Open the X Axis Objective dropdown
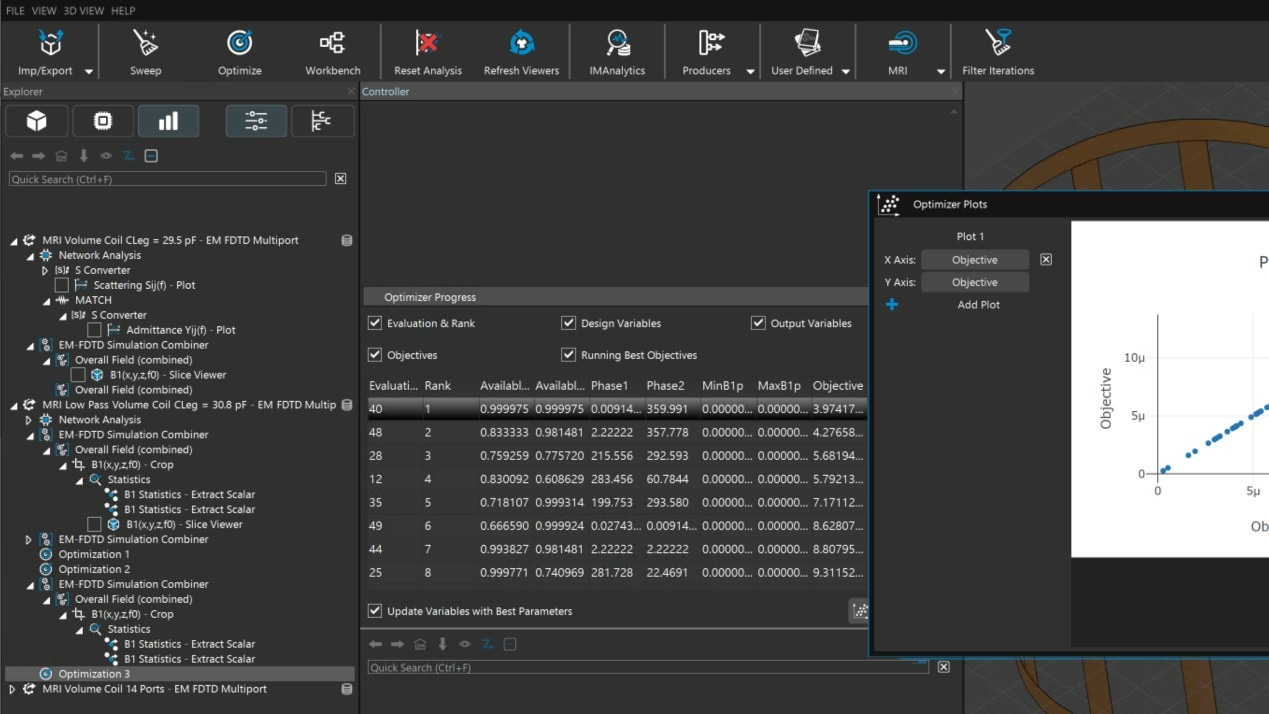Screen dimensions: 1269x714 click(x=974, y=260)
